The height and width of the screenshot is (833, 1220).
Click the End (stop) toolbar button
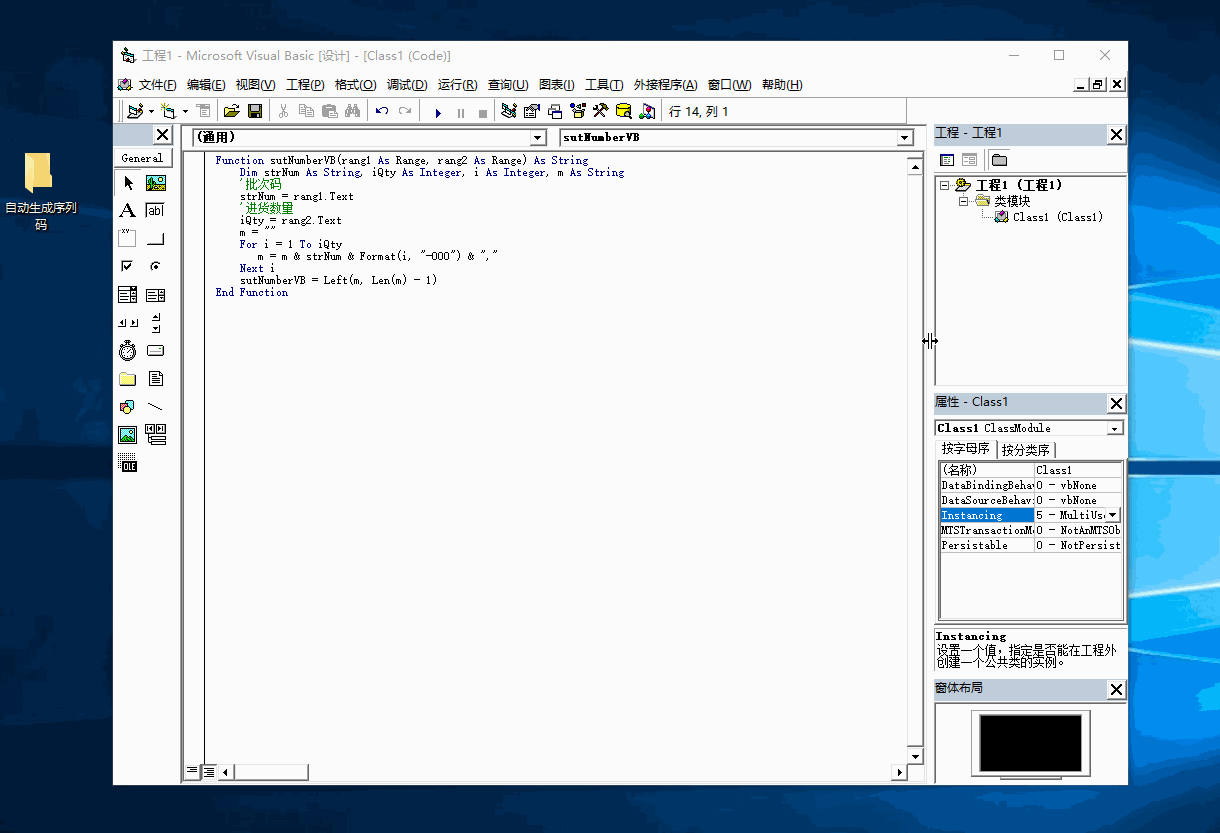483,112
